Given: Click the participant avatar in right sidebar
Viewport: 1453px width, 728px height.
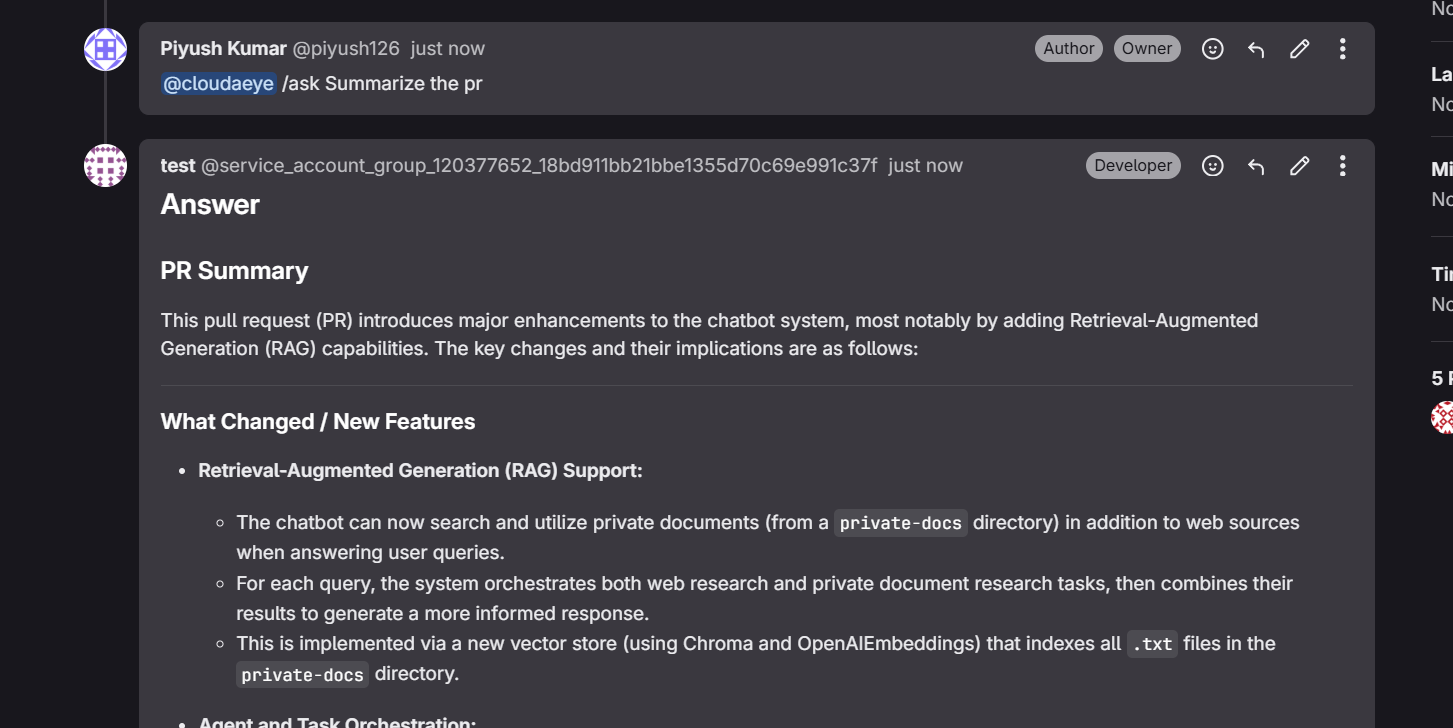Looking at the screenshot, I should (x=1443, y=417).
